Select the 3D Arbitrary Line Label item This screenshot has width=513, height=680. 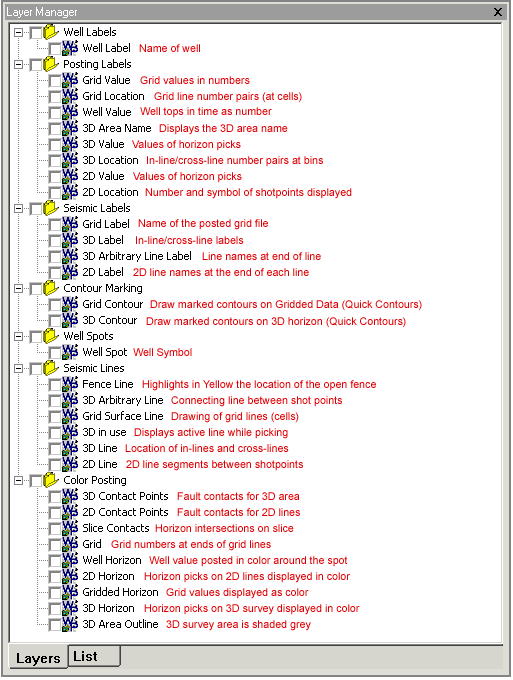[137, 256]
